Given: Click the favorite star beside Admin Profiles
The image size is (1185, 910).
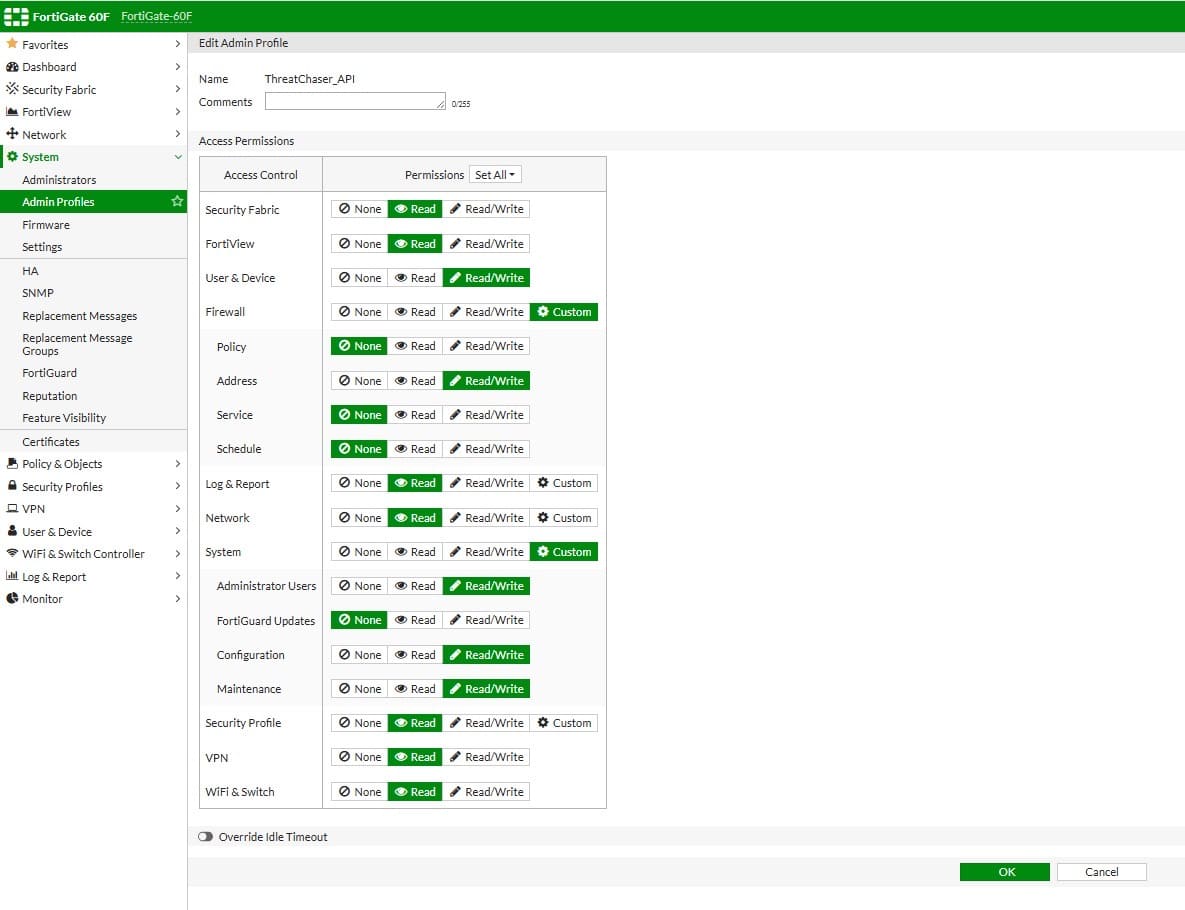Looking at the screenshot, I should point(177,202).
